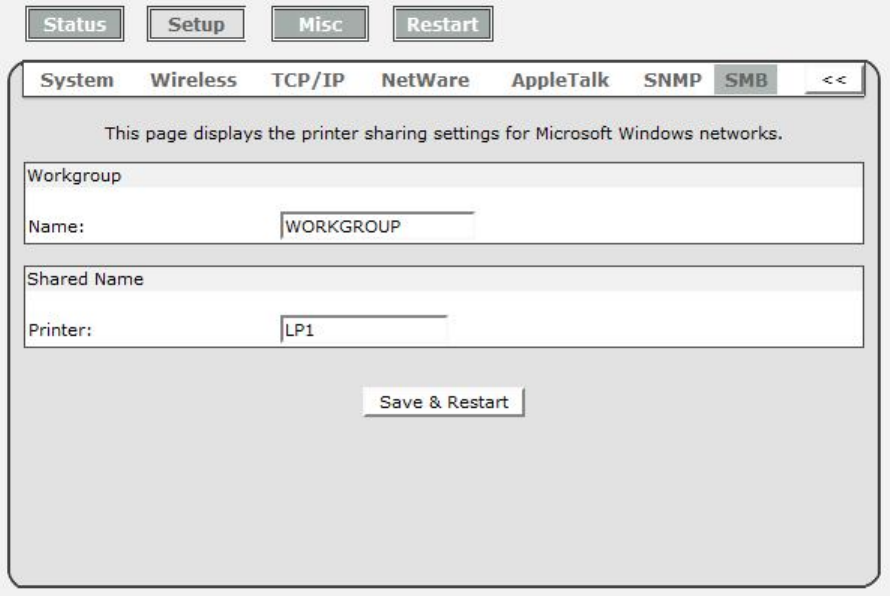
Task: Click the "Name:" field label
Action: (51, 226)
